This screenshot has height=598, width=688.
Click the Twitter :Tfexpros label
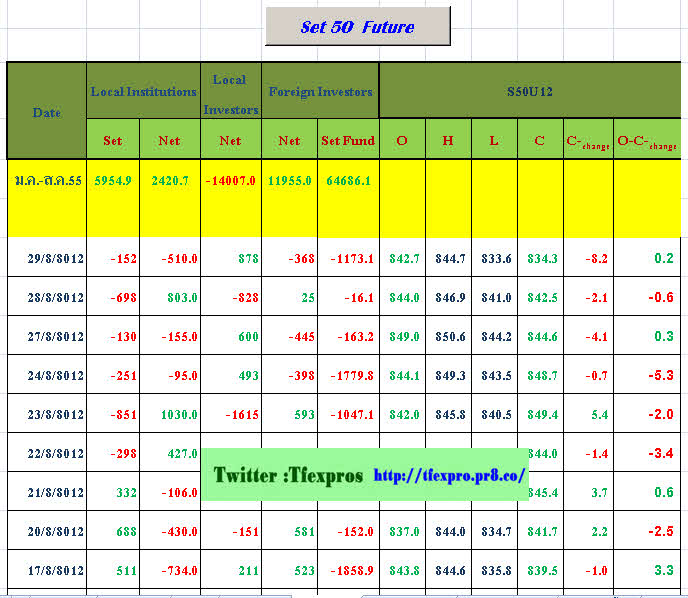tap(288, 475)
